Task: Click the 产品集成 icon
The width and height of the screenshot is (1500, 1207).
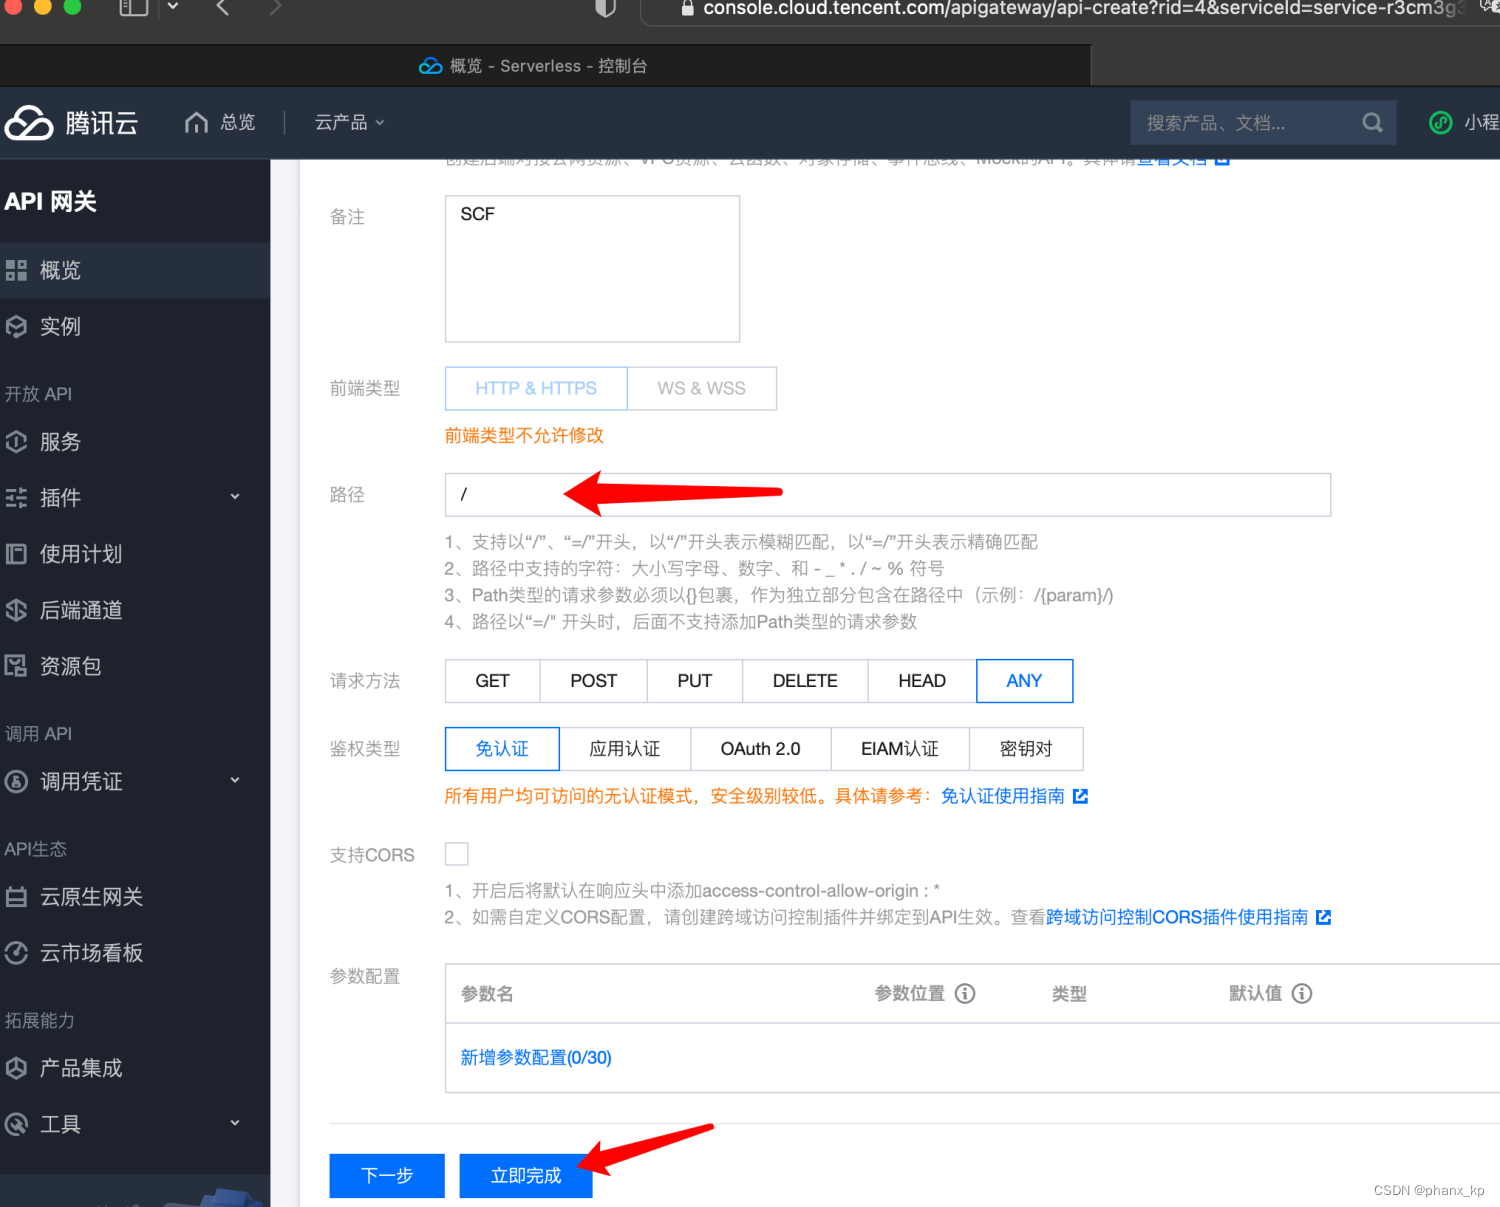Action: pyautogui.click(x=16, y=1068)
